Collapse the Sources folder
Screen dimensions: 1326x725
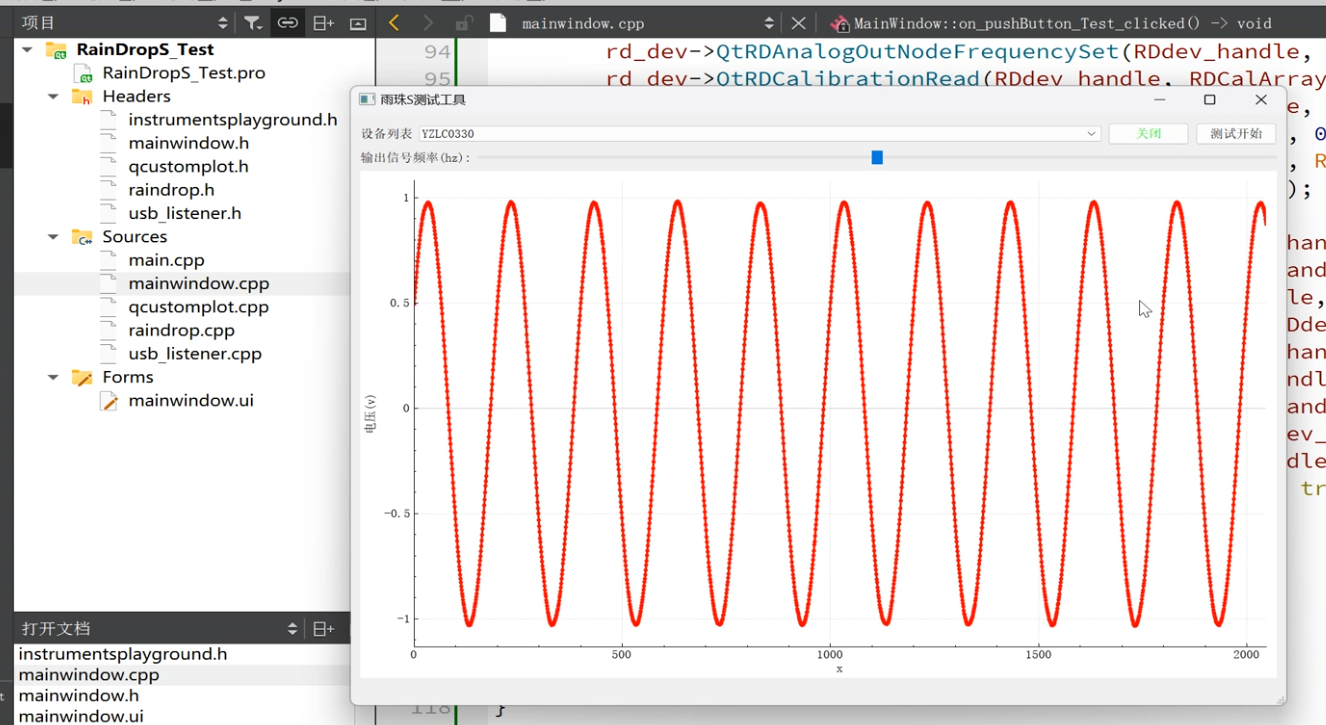(x=53, y=237)
